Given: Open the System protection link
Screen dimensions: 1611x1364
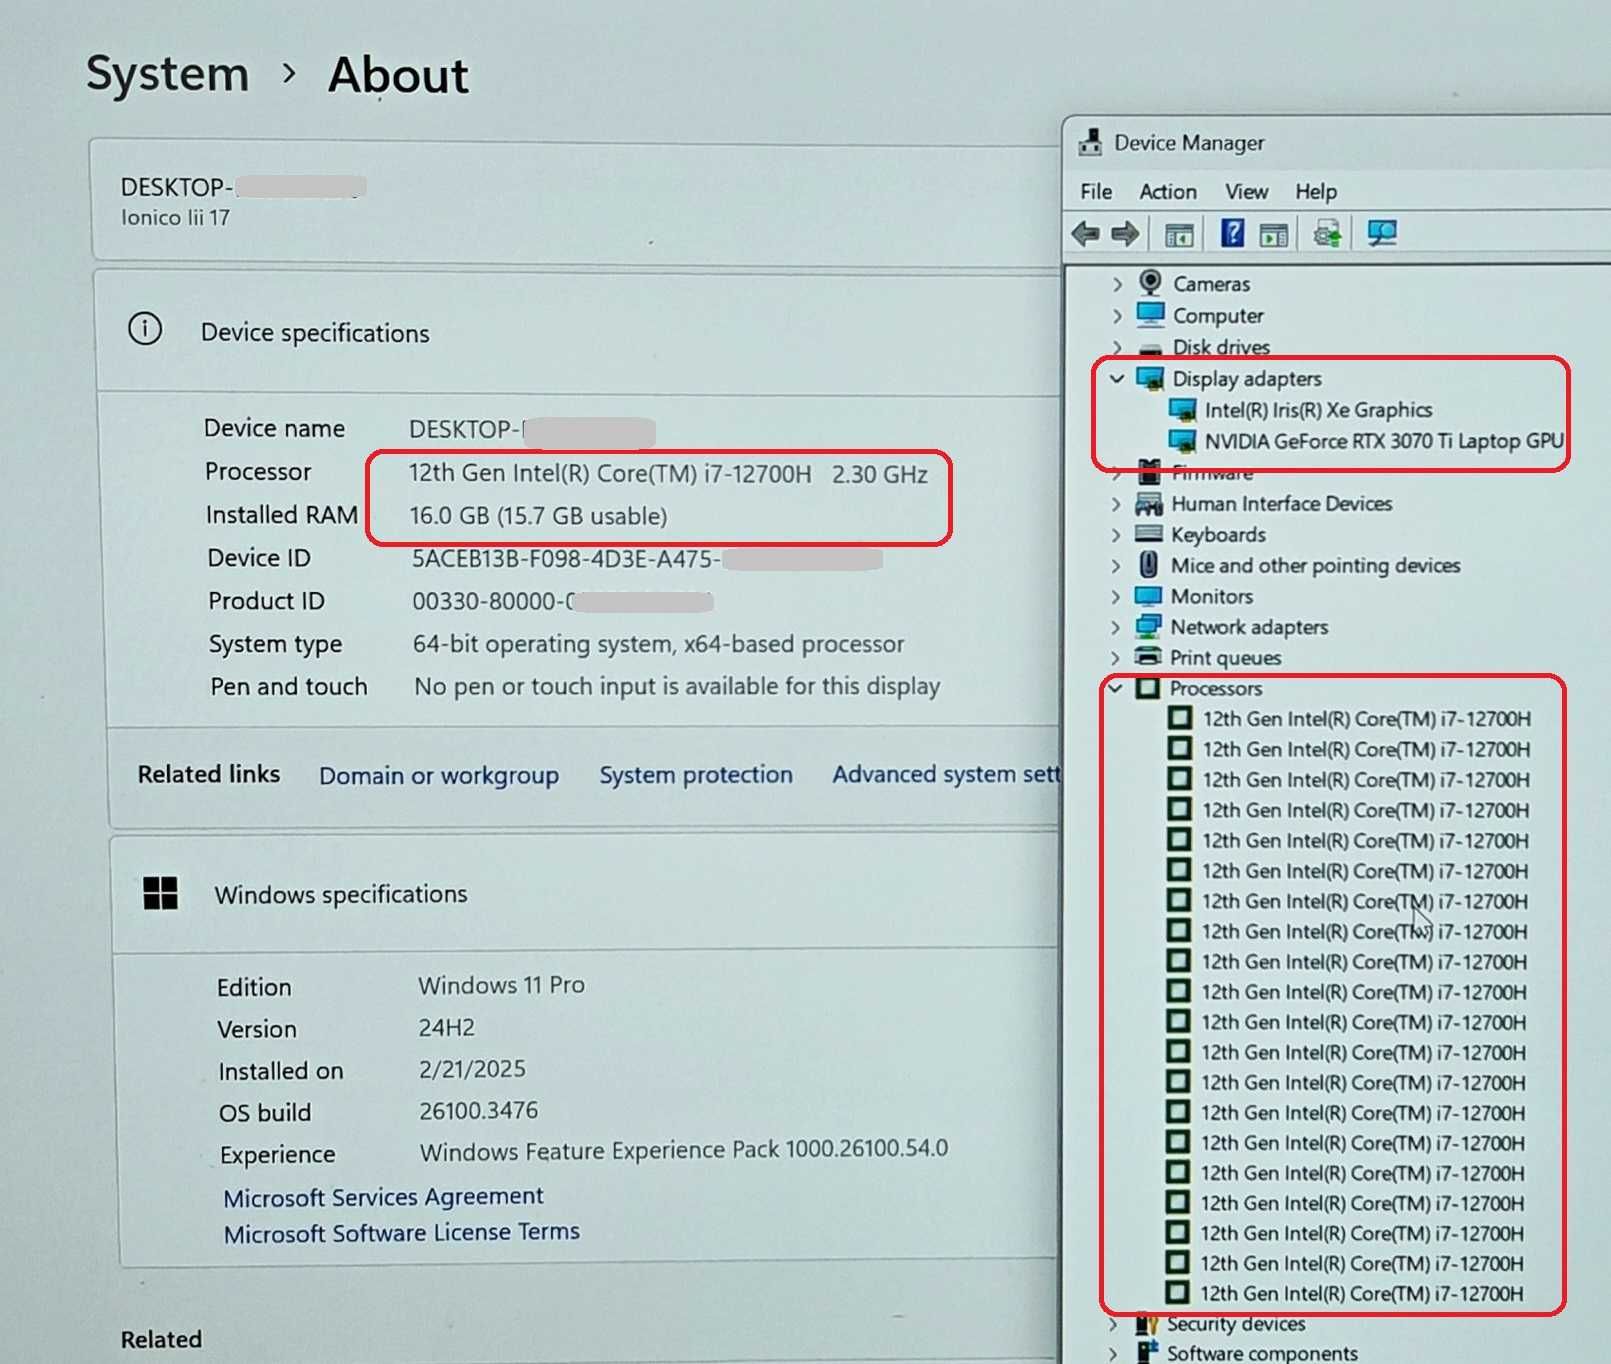Looking at the screenshot, I should (x=696, y=775).
